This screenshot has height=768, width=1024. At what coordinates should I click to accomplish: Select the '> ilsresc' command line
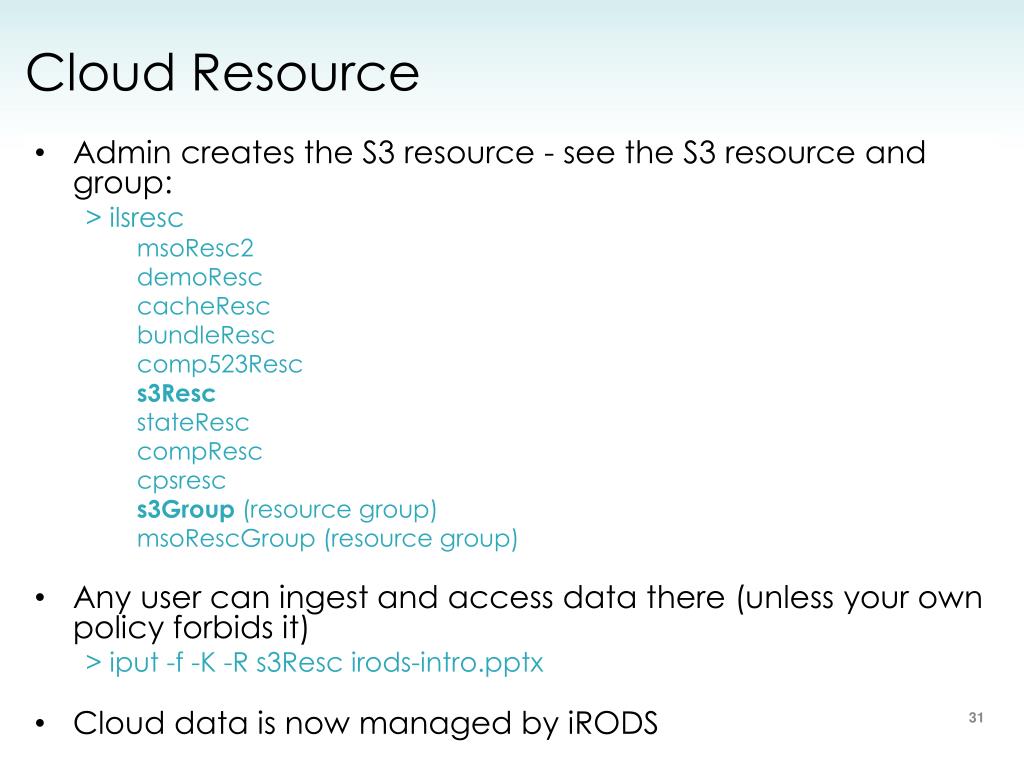point(135,217)
